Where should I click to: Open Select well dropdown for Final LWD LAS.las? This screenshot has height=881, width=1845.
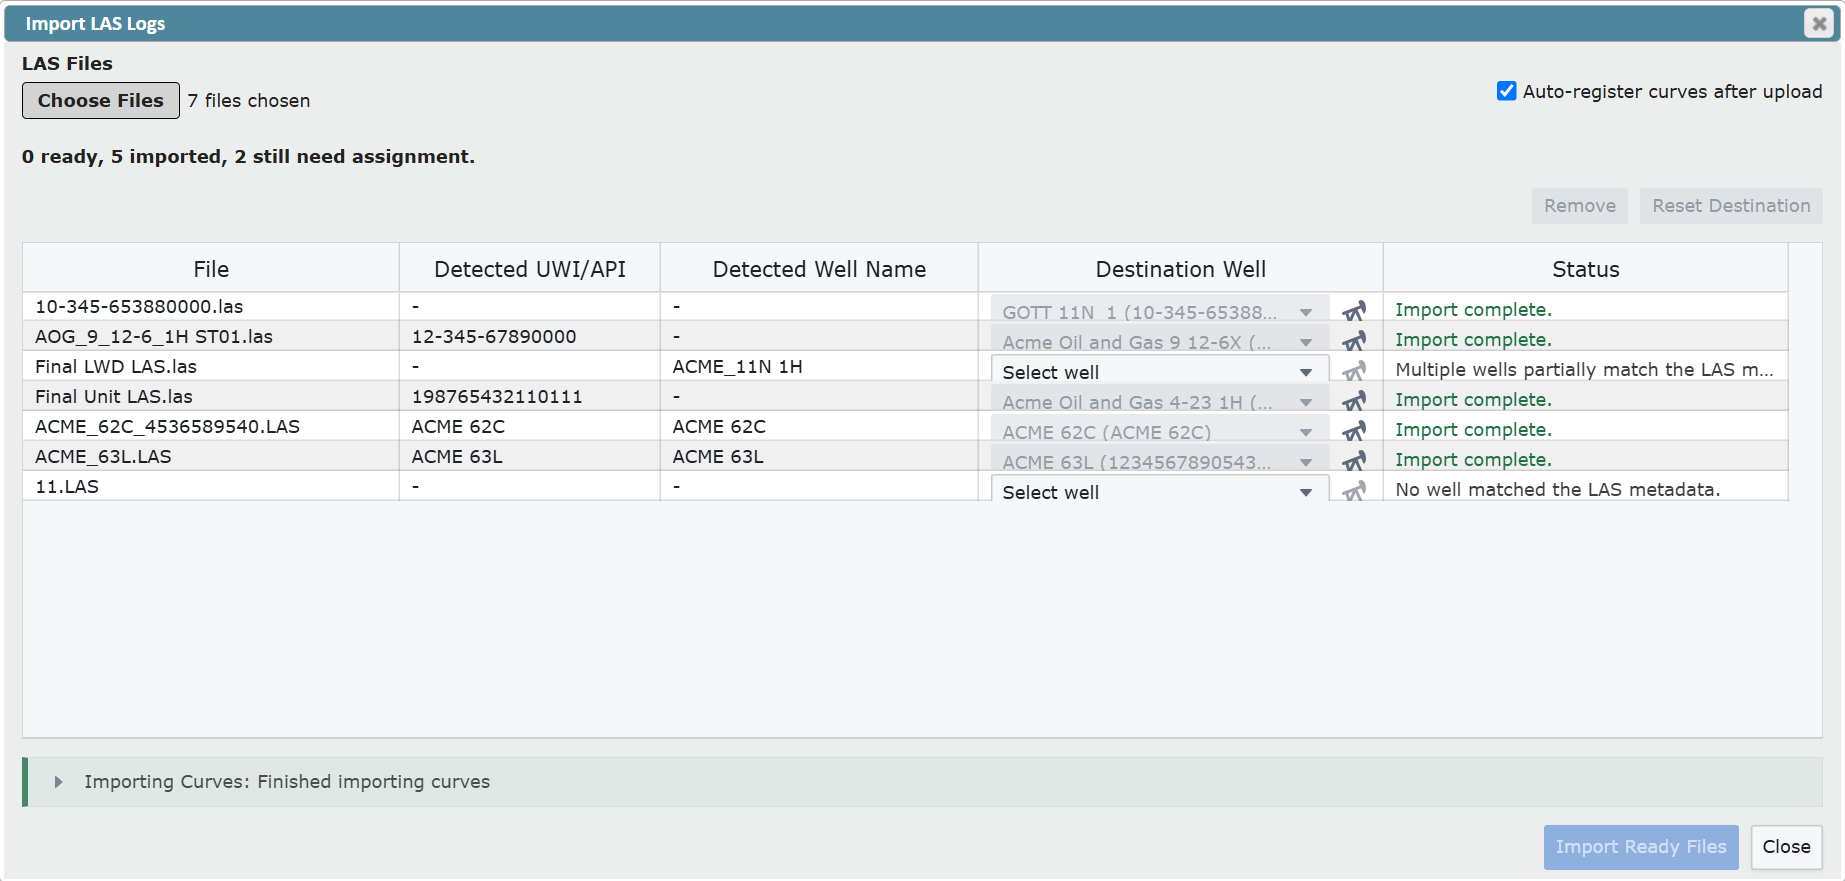coord(1160,371)
